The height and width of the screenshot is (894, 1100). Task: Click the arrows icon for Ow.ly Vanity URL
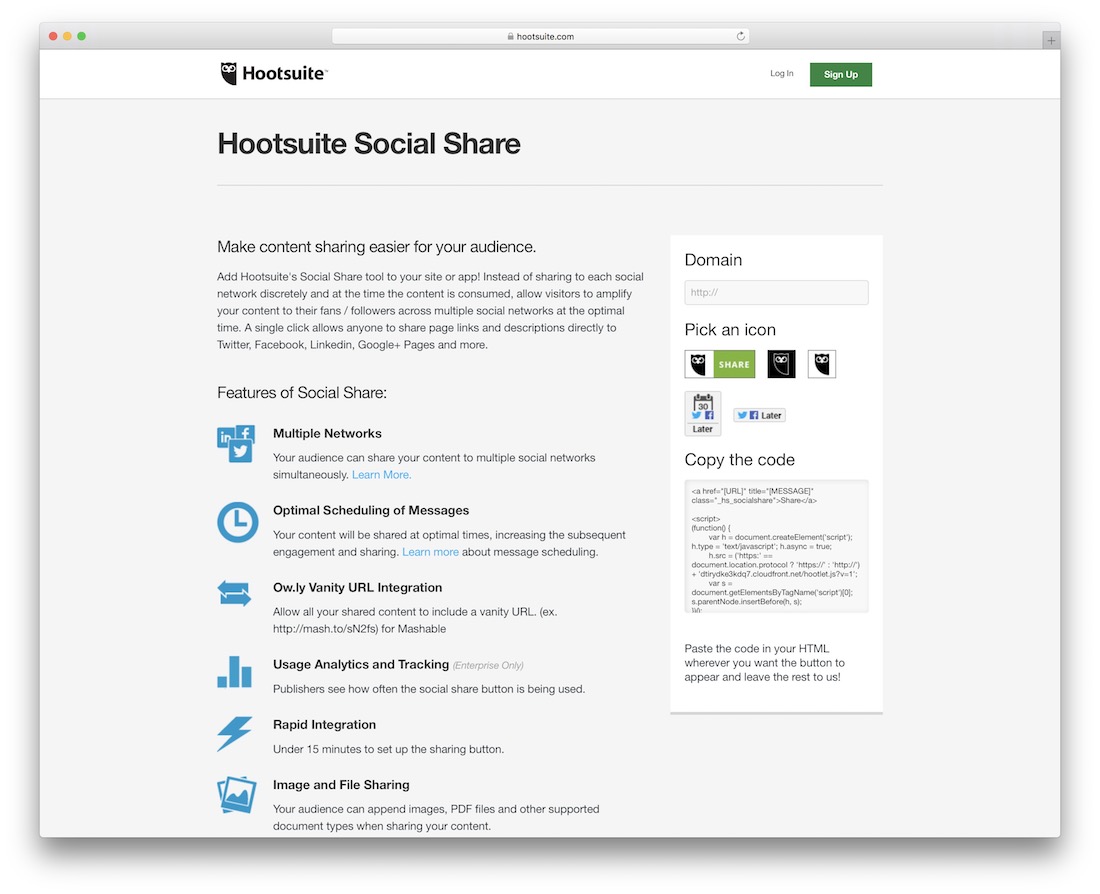click(x=234, y=593)
